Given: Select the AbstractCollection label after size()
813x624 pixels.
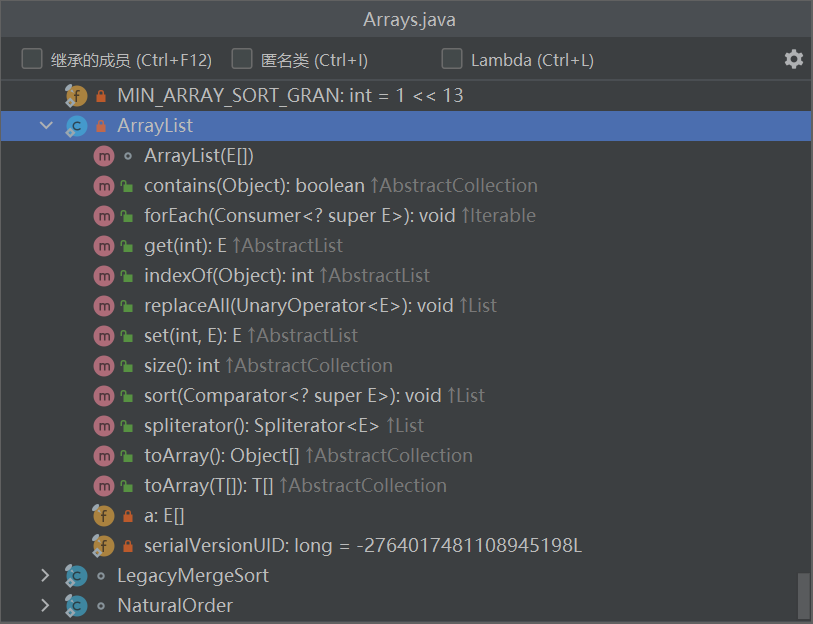Looking at the screenshot, I should coord(311,365).
